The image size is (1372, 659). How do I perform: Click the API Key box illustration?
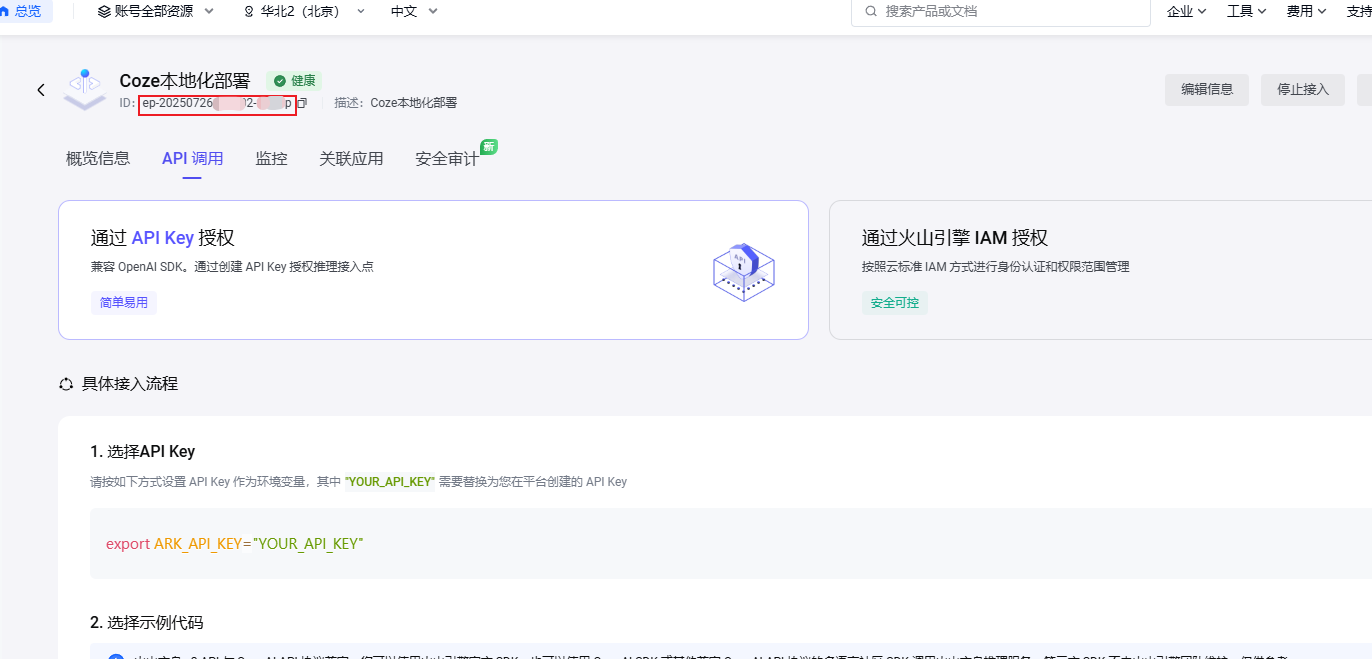point(744,271)
